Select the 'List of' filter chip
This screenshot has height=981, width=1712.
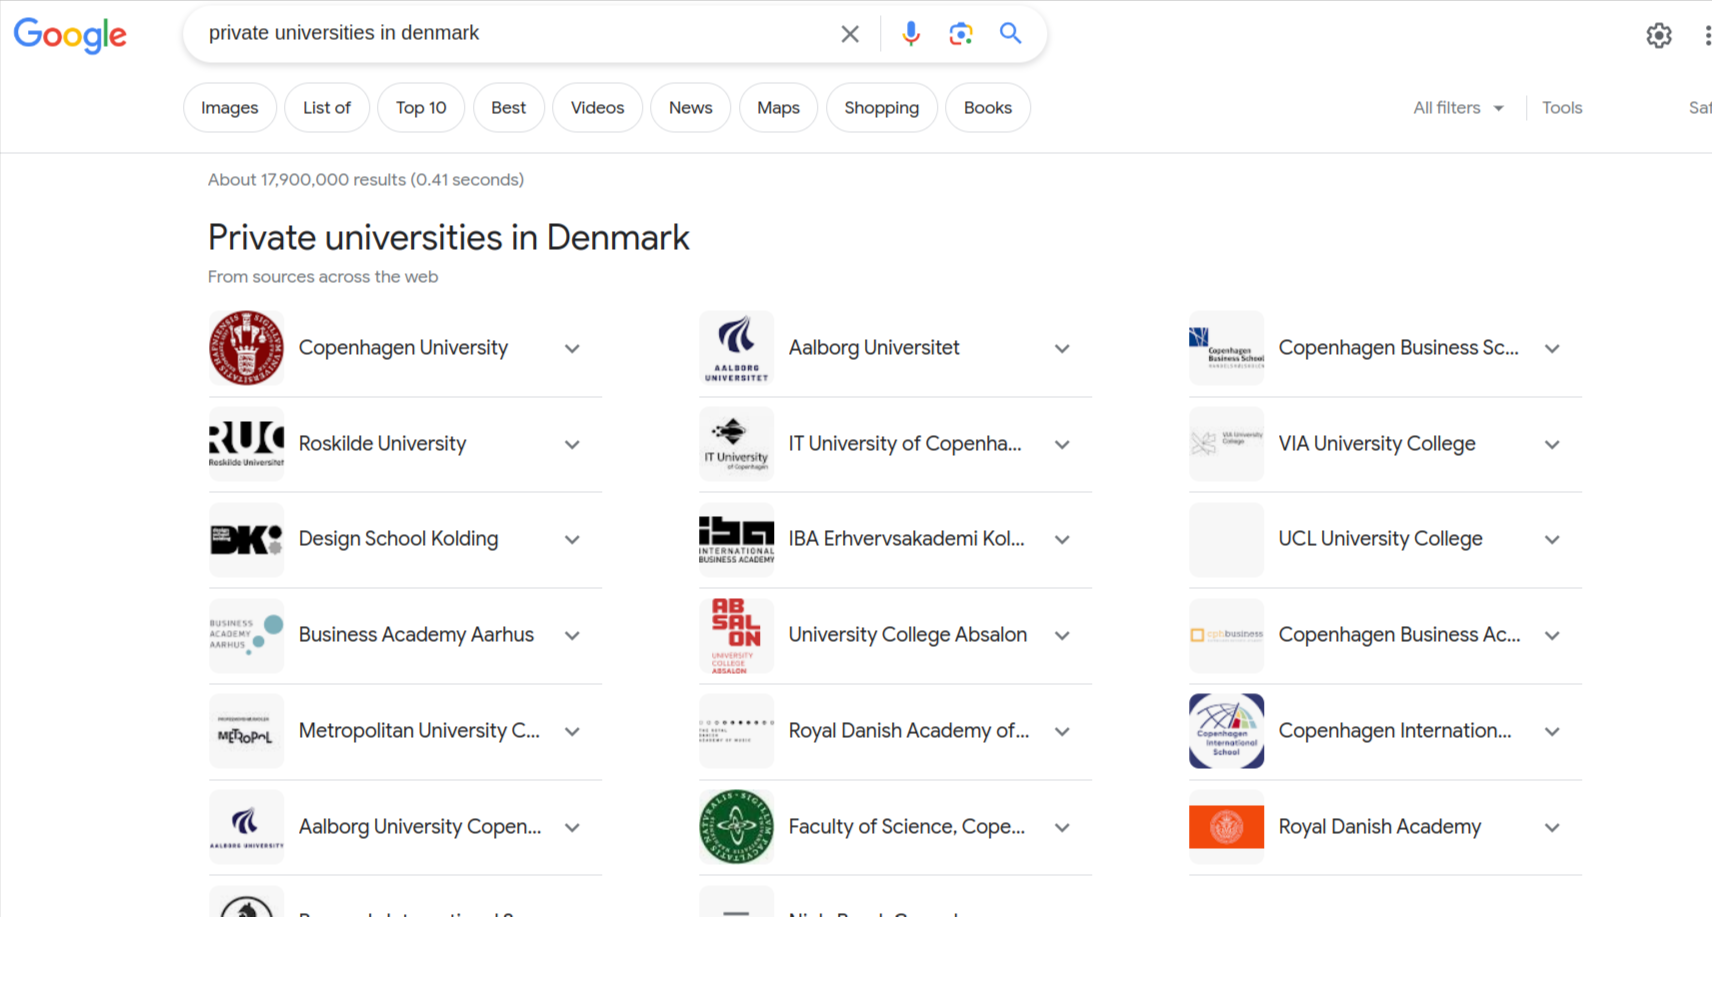pyautogui.click(x=327, y=108)
